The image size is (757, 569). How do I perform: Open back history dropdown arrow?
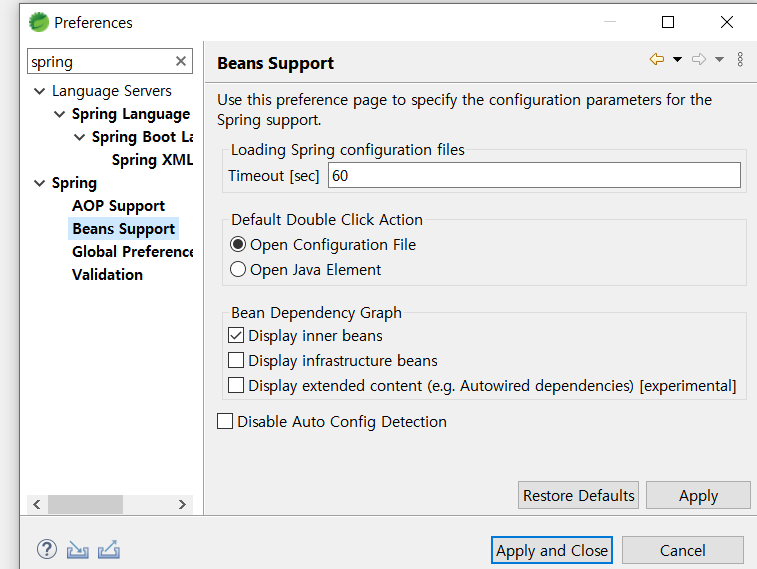(677, 59)
